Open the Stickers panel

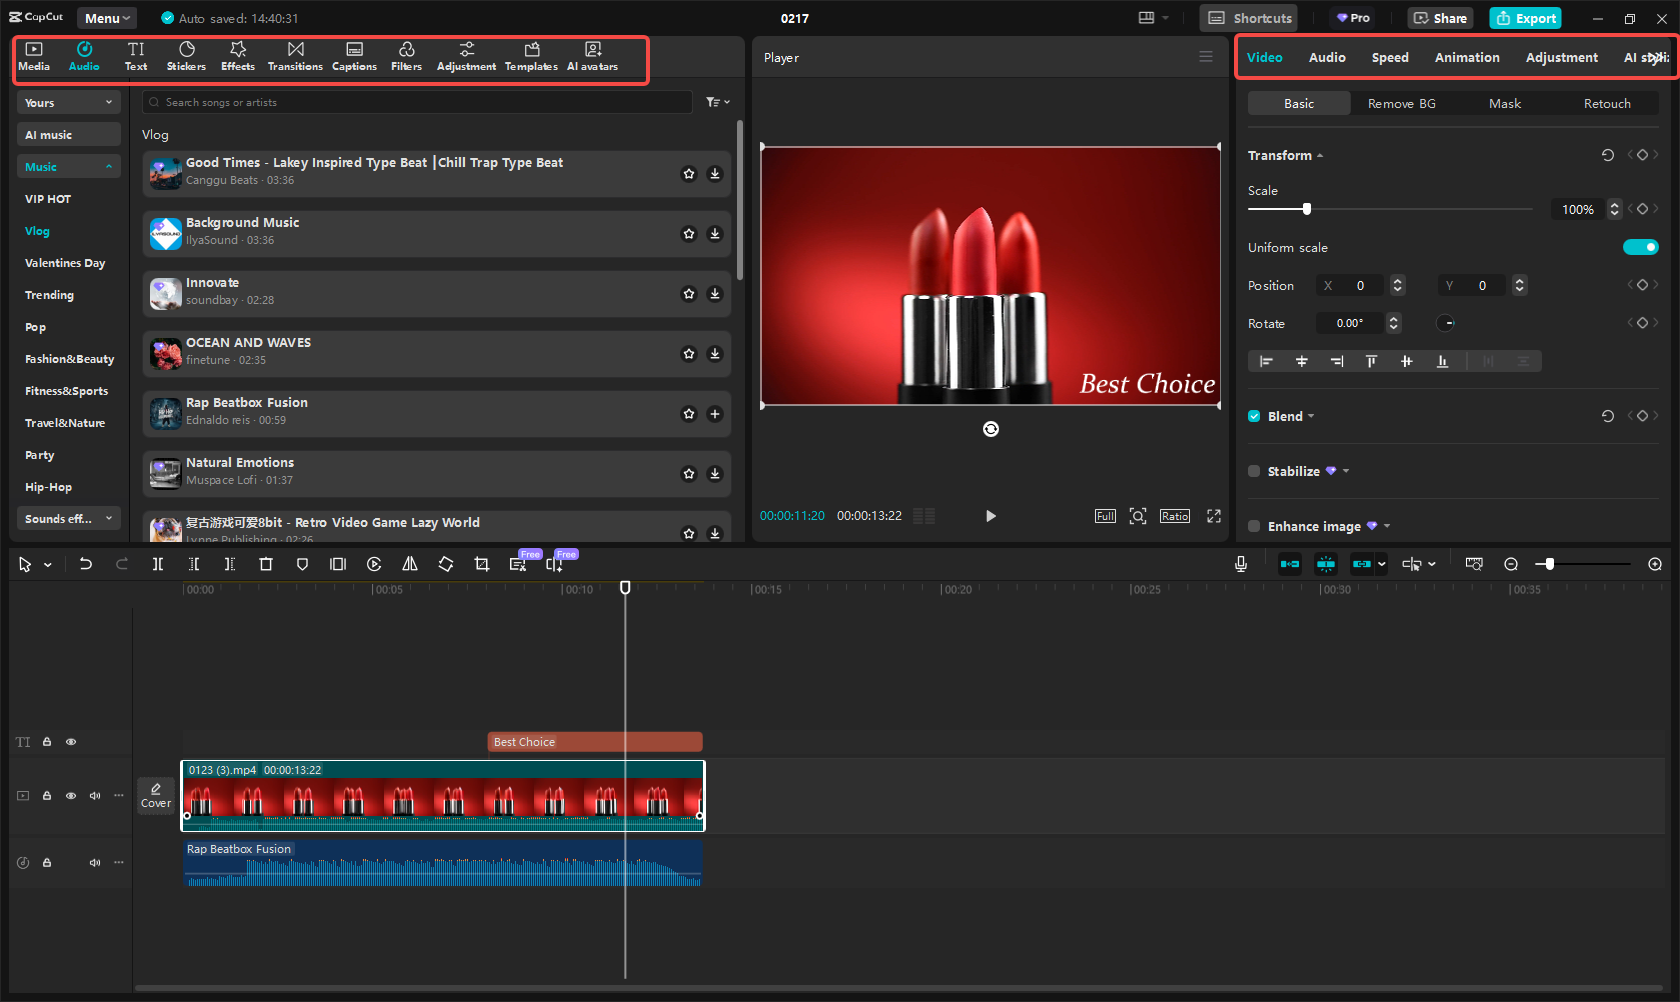coord(186,56)
